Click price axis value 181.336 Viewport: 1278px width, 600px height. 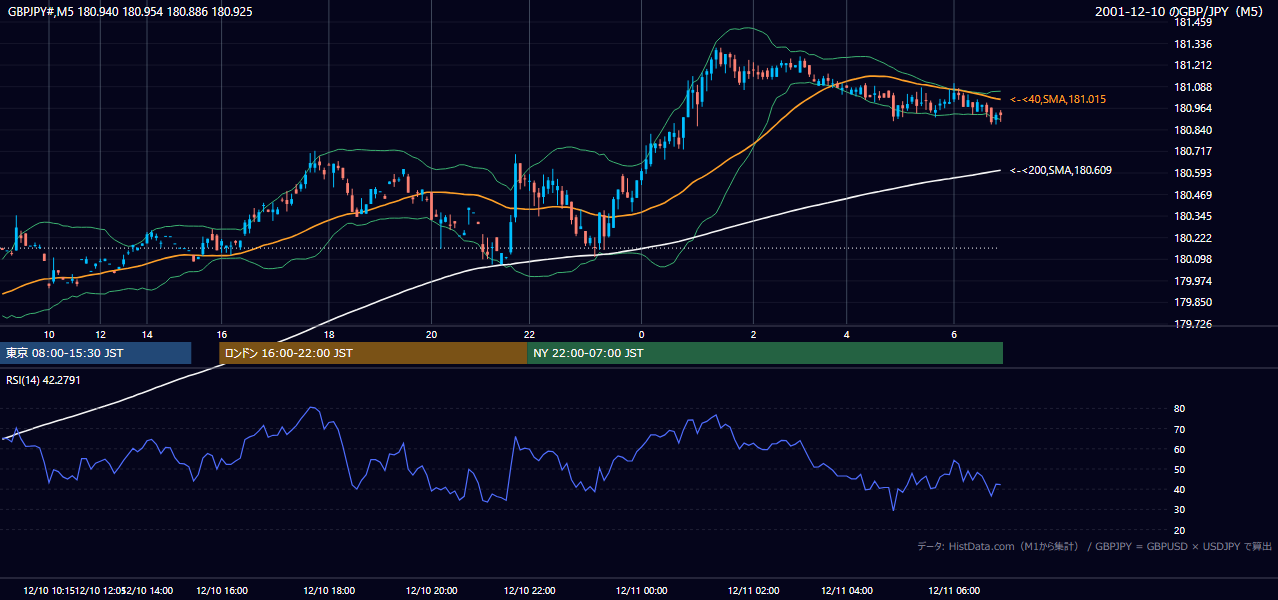coord(1192,44)
